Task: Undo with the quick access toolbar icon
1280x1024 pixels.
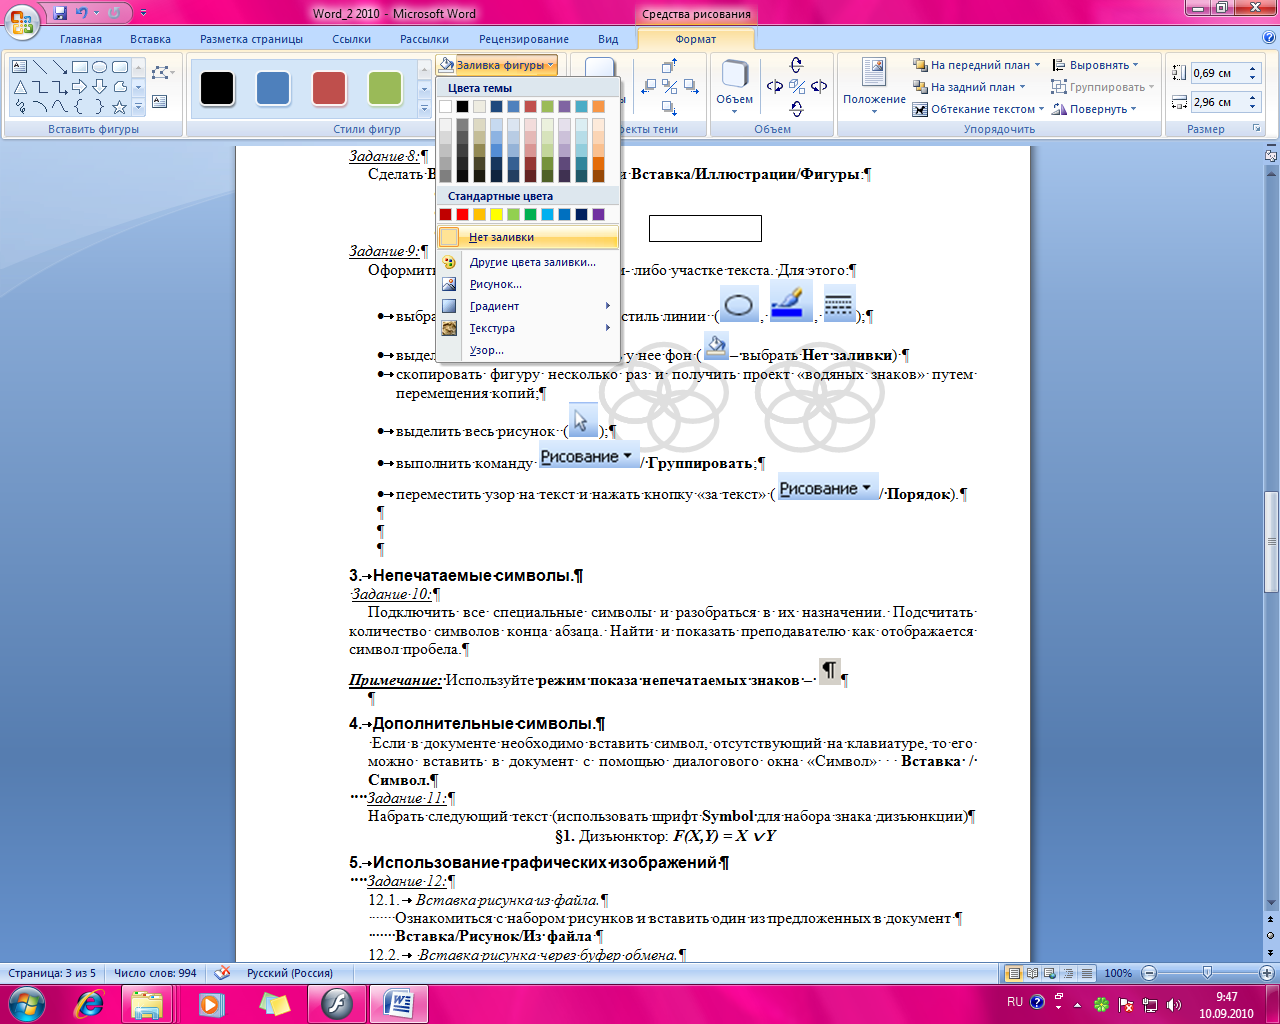Action: click(x=82, y=13)
